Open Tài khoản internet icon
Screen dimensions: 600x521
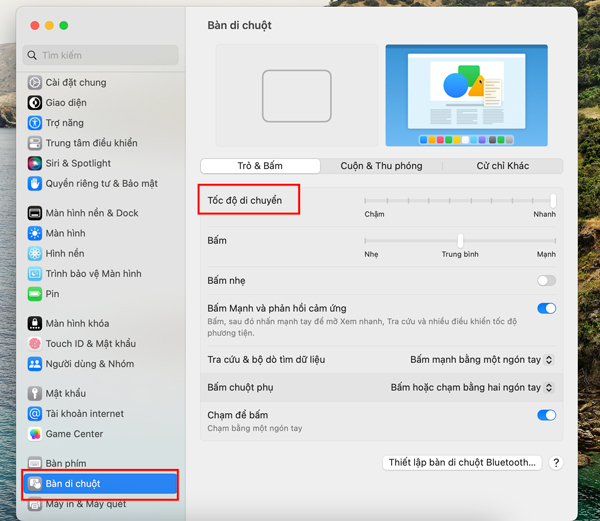(34, 414)
